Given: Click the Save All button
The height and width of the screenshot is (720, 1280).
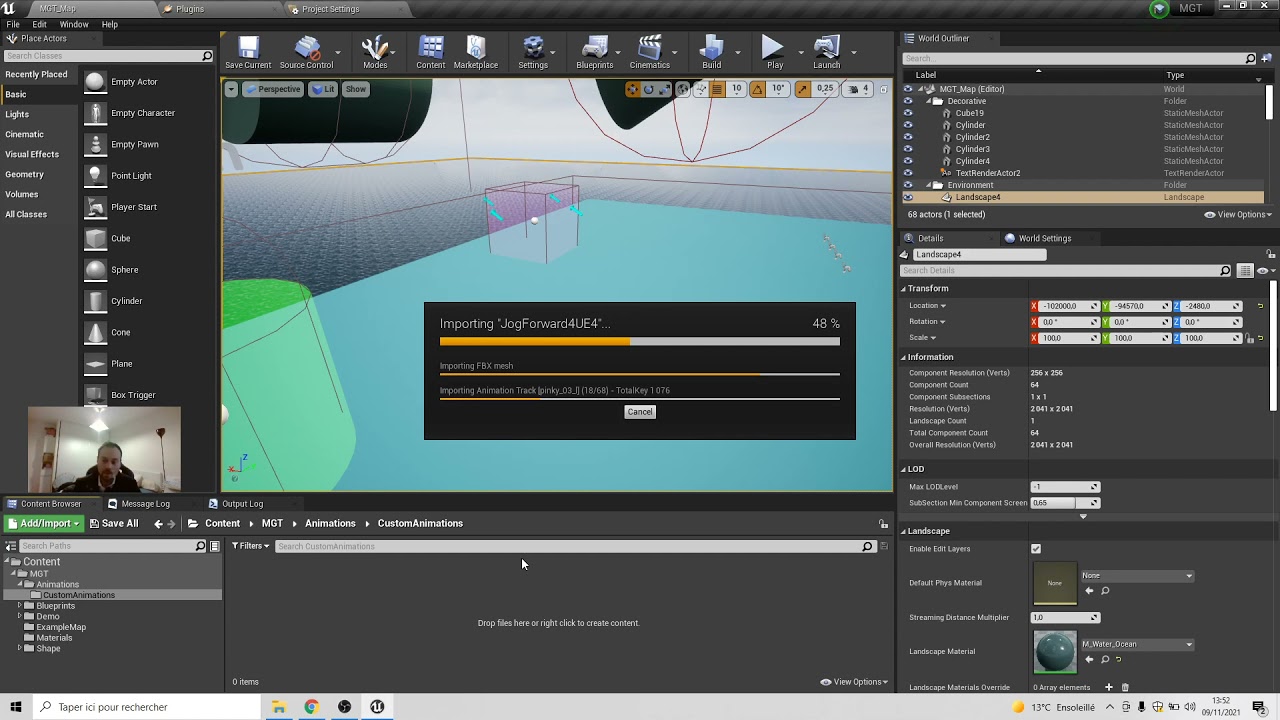Looking at the screenshot, I should [113, 522].
